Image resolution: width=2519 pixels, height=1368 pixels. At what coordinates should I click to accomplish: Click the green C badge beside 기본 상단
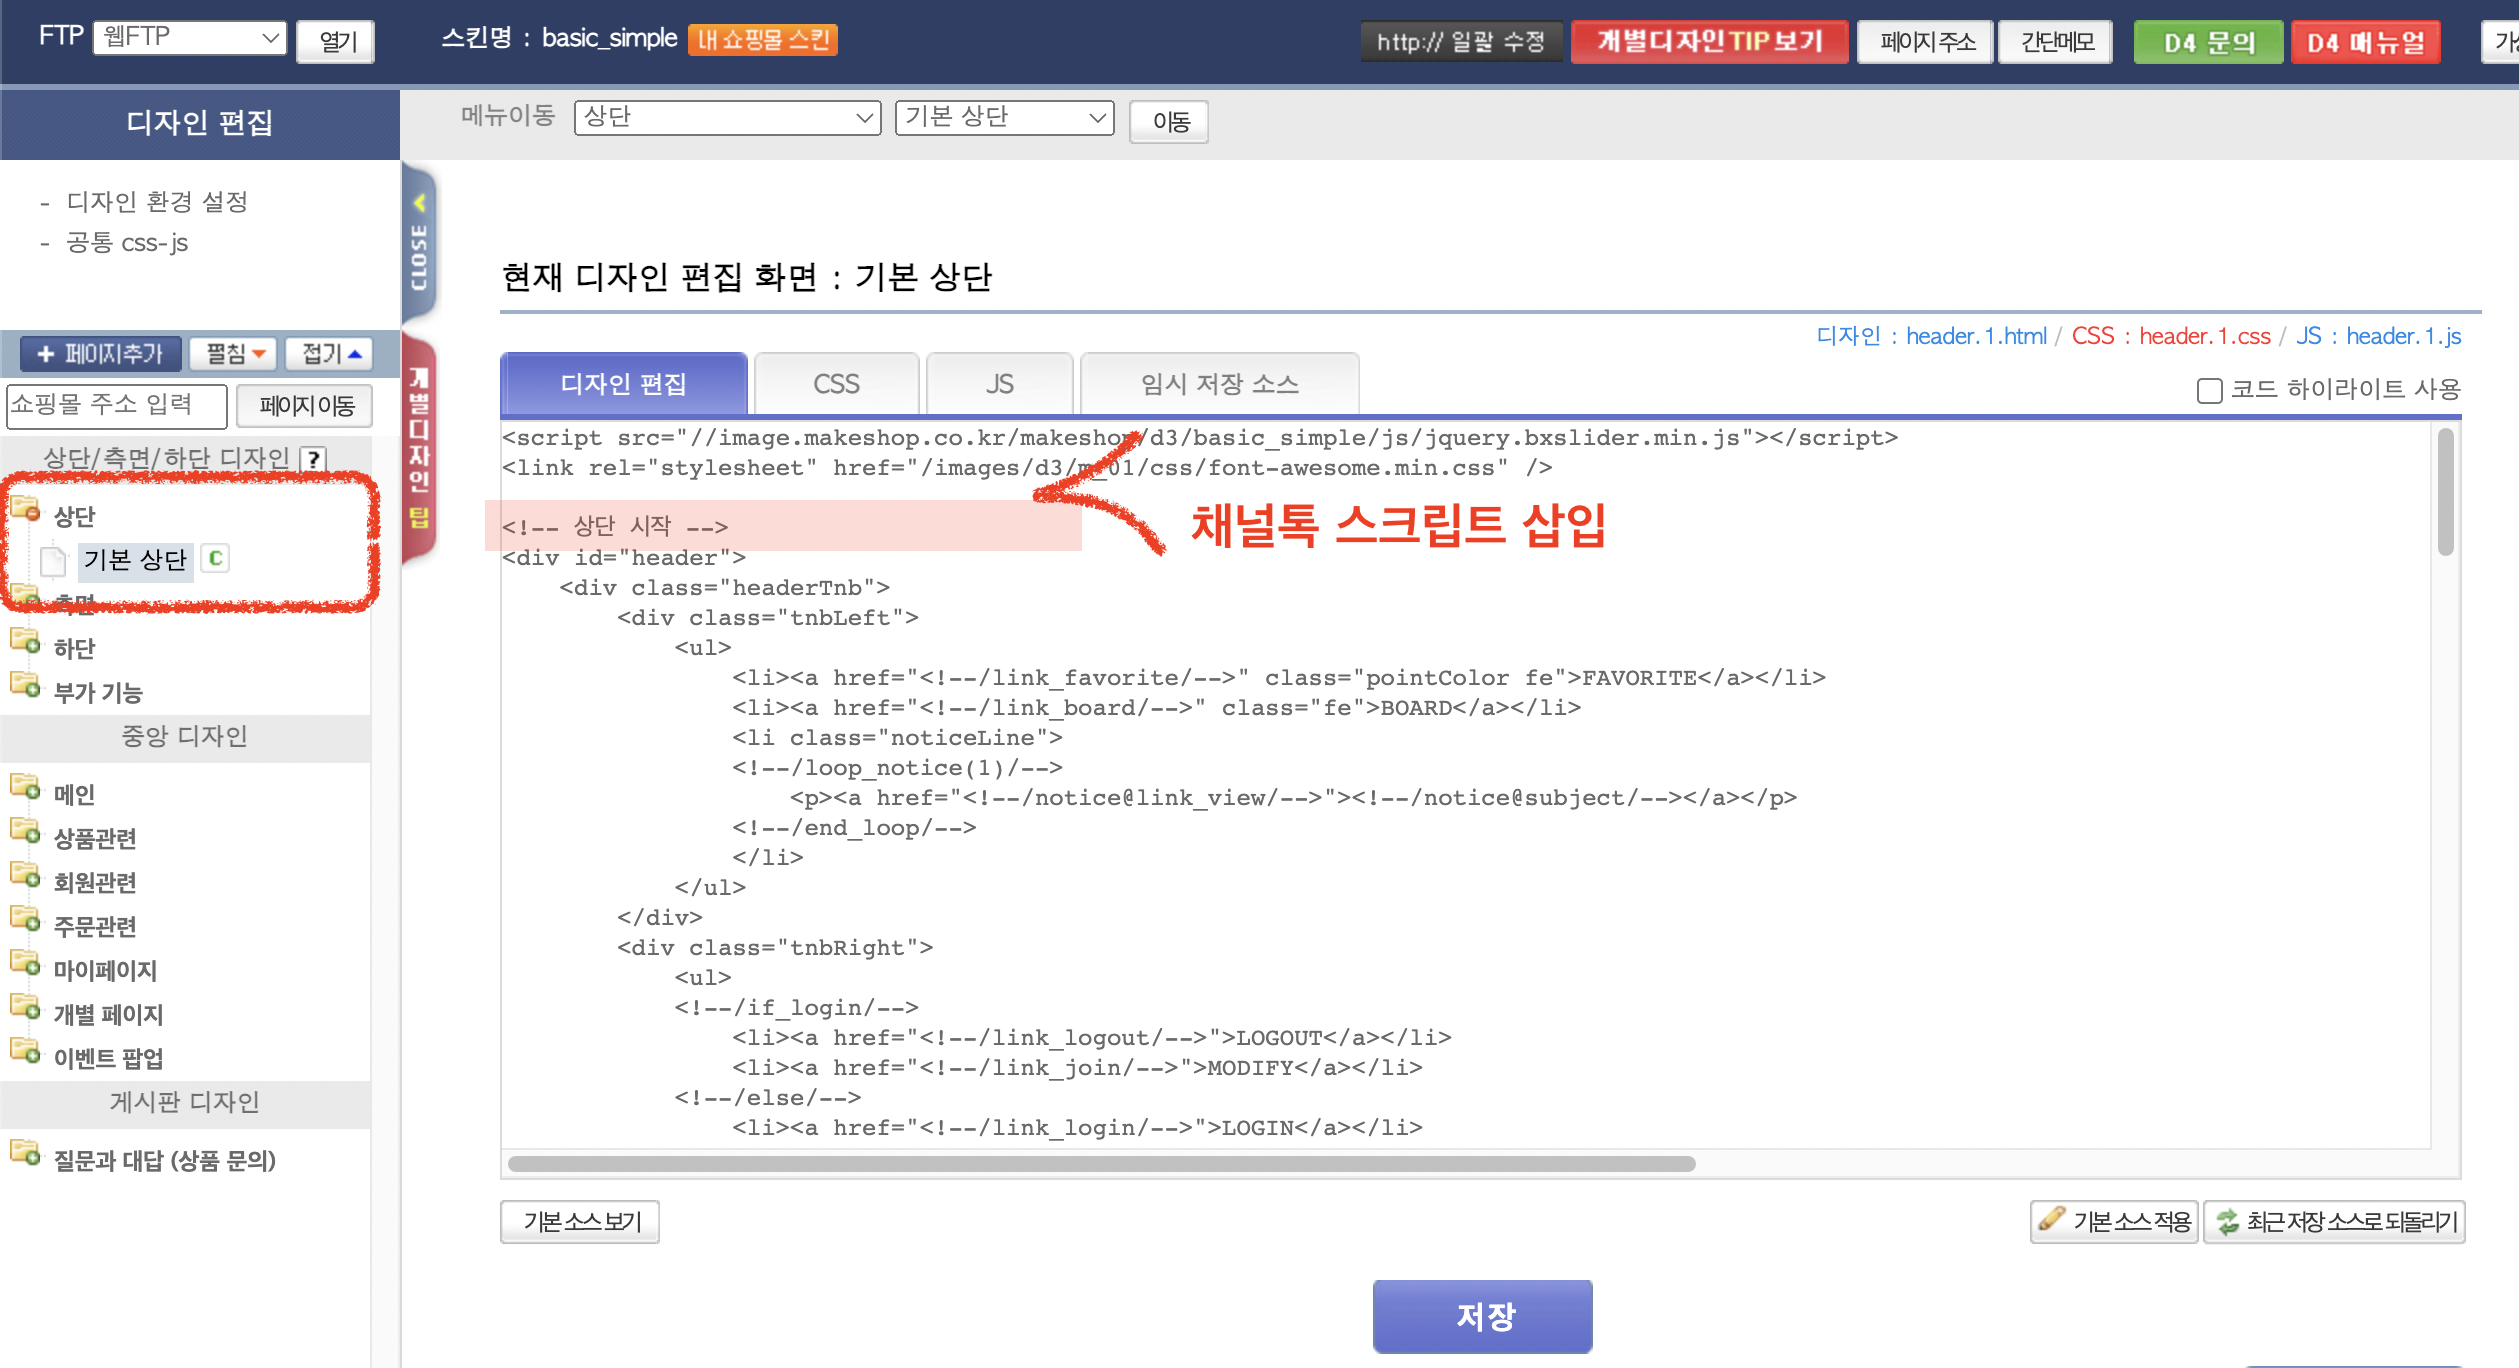pyautogui.click(x=215, y=558)
